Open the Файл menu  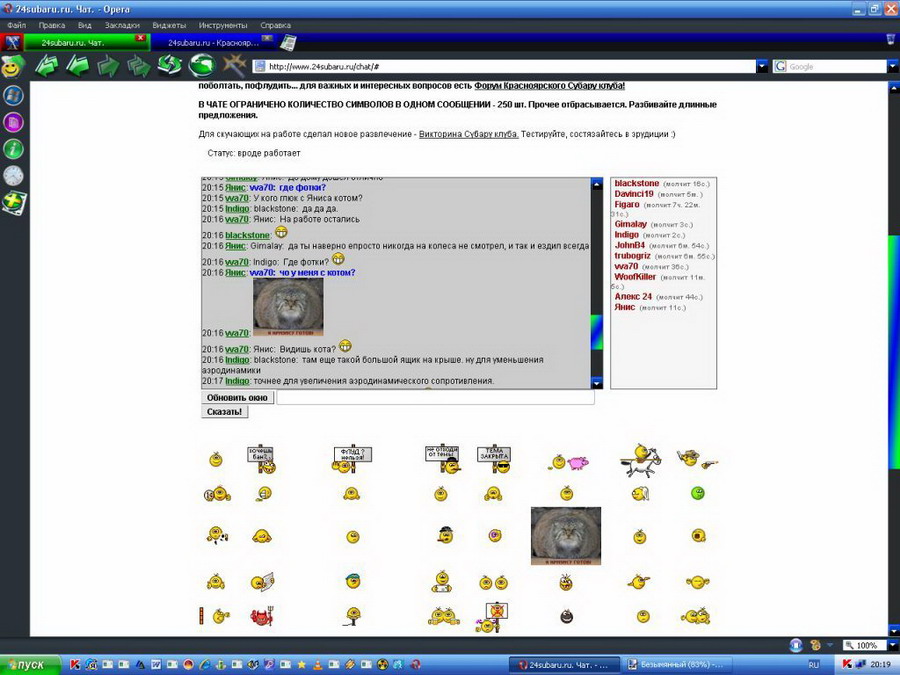click(17, 25)
